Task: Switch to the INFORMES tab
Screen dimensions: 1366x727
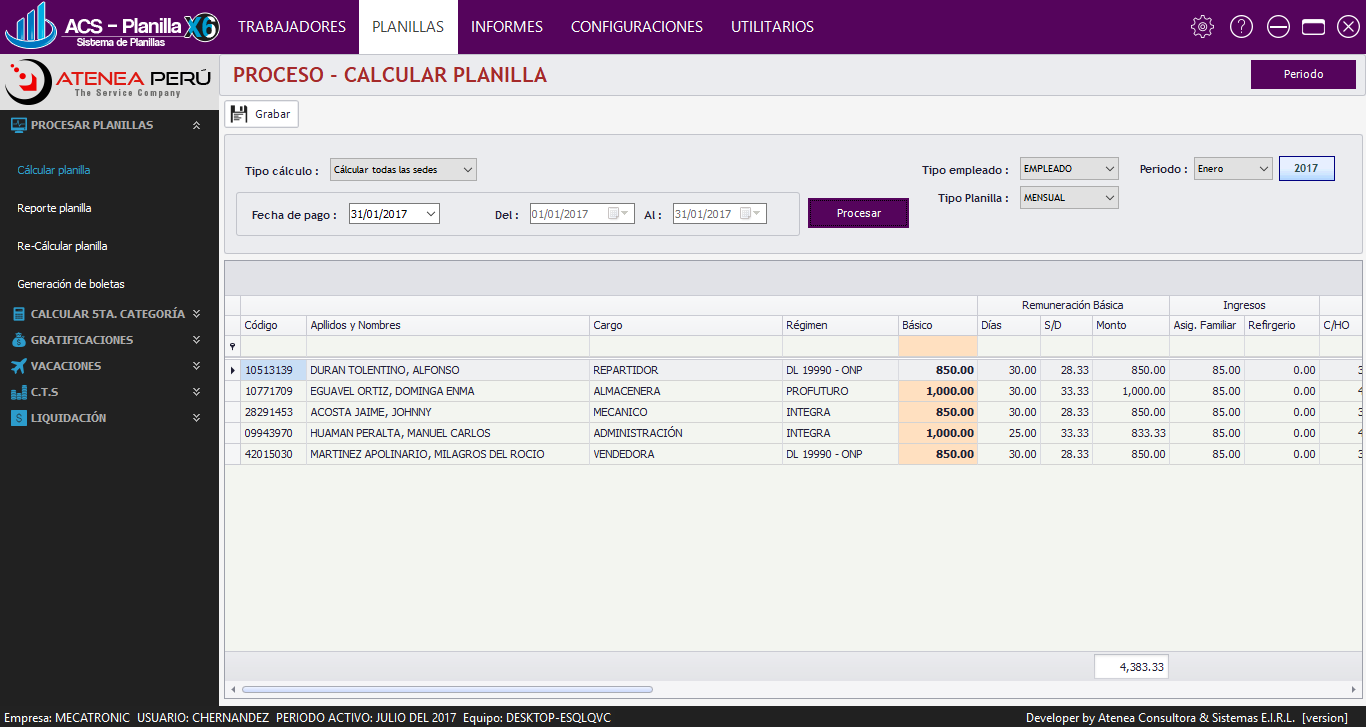Action: click(506, 27)
